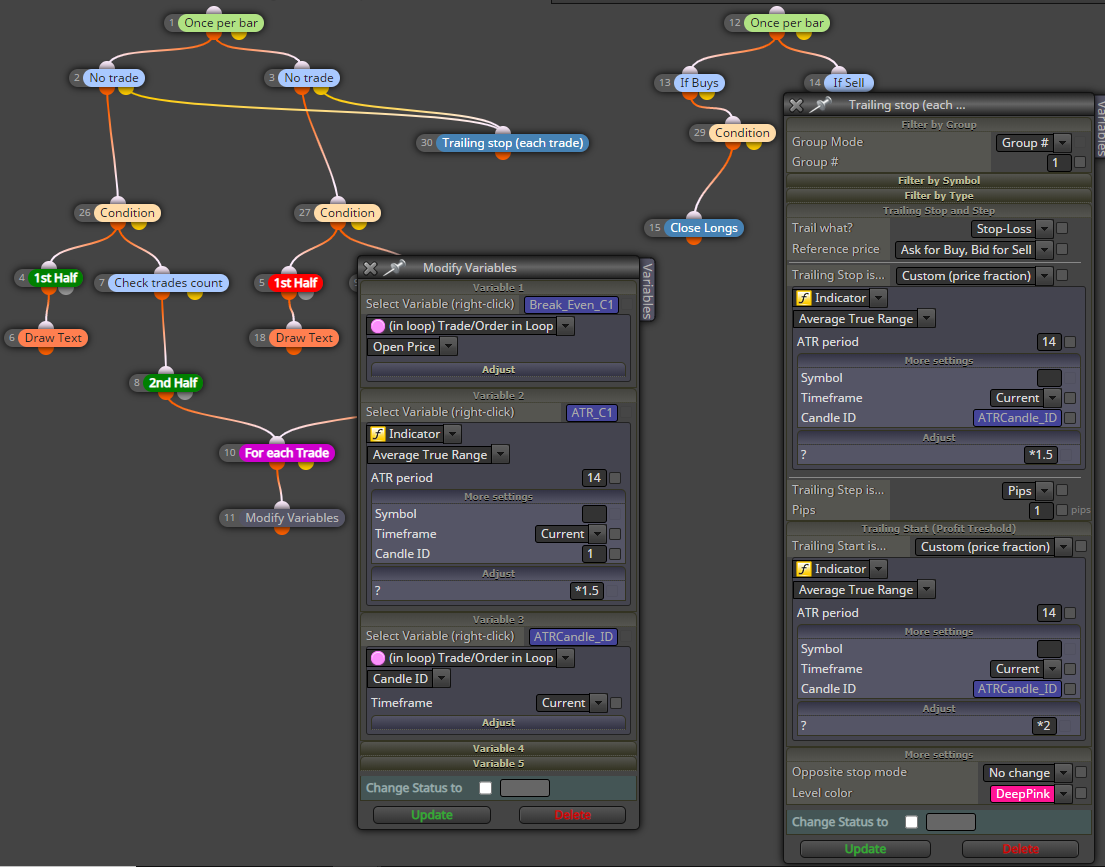Open Trailing Stop is Custom dropdown

(x=974, y=276)
